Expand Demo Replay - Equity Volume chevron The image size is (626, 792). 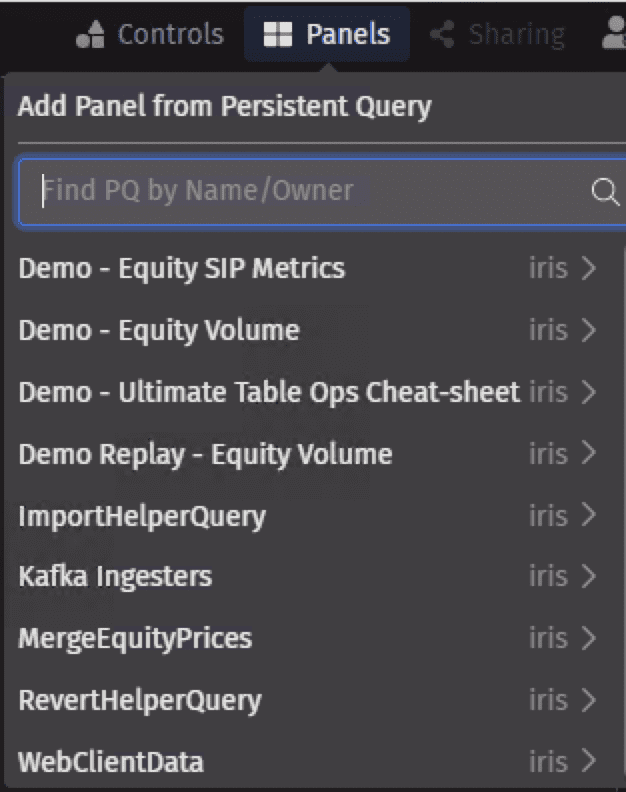(x=588, y=454)
